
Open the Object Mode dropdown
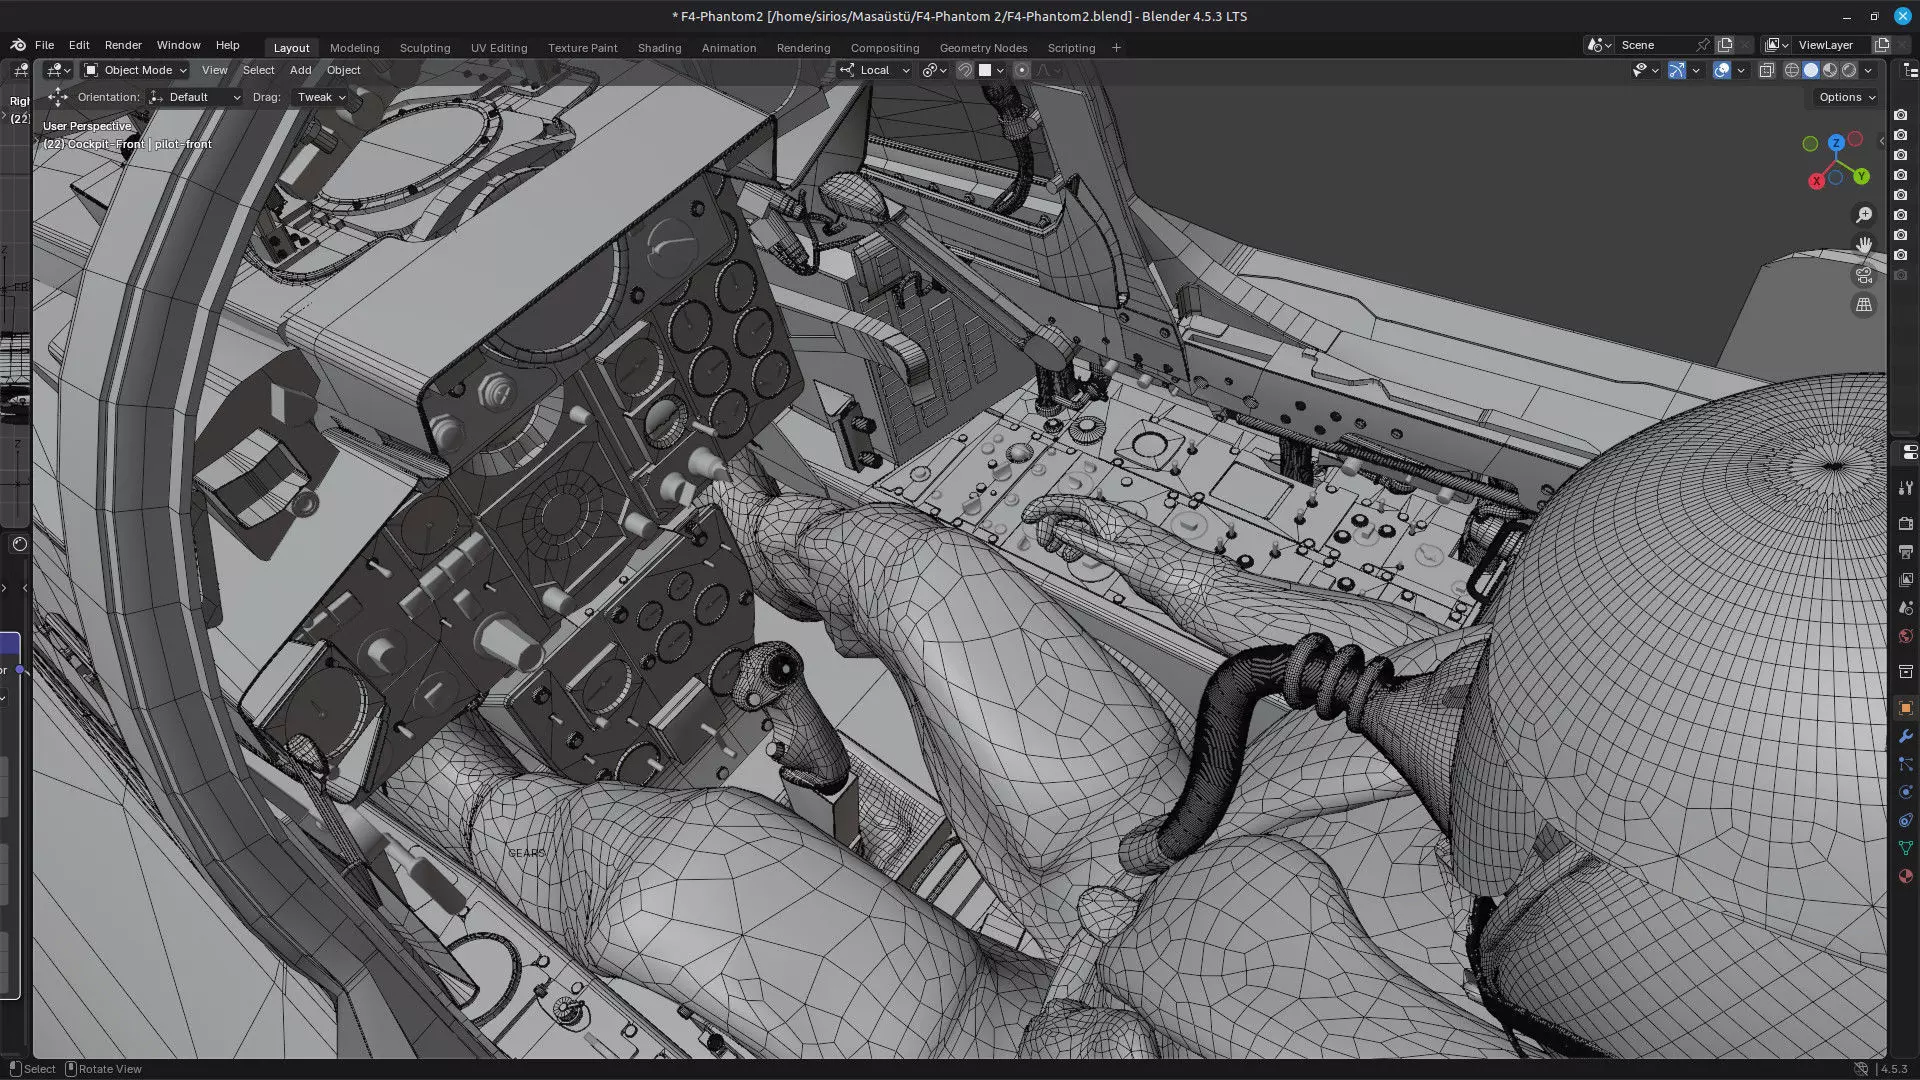coord(136,70)
